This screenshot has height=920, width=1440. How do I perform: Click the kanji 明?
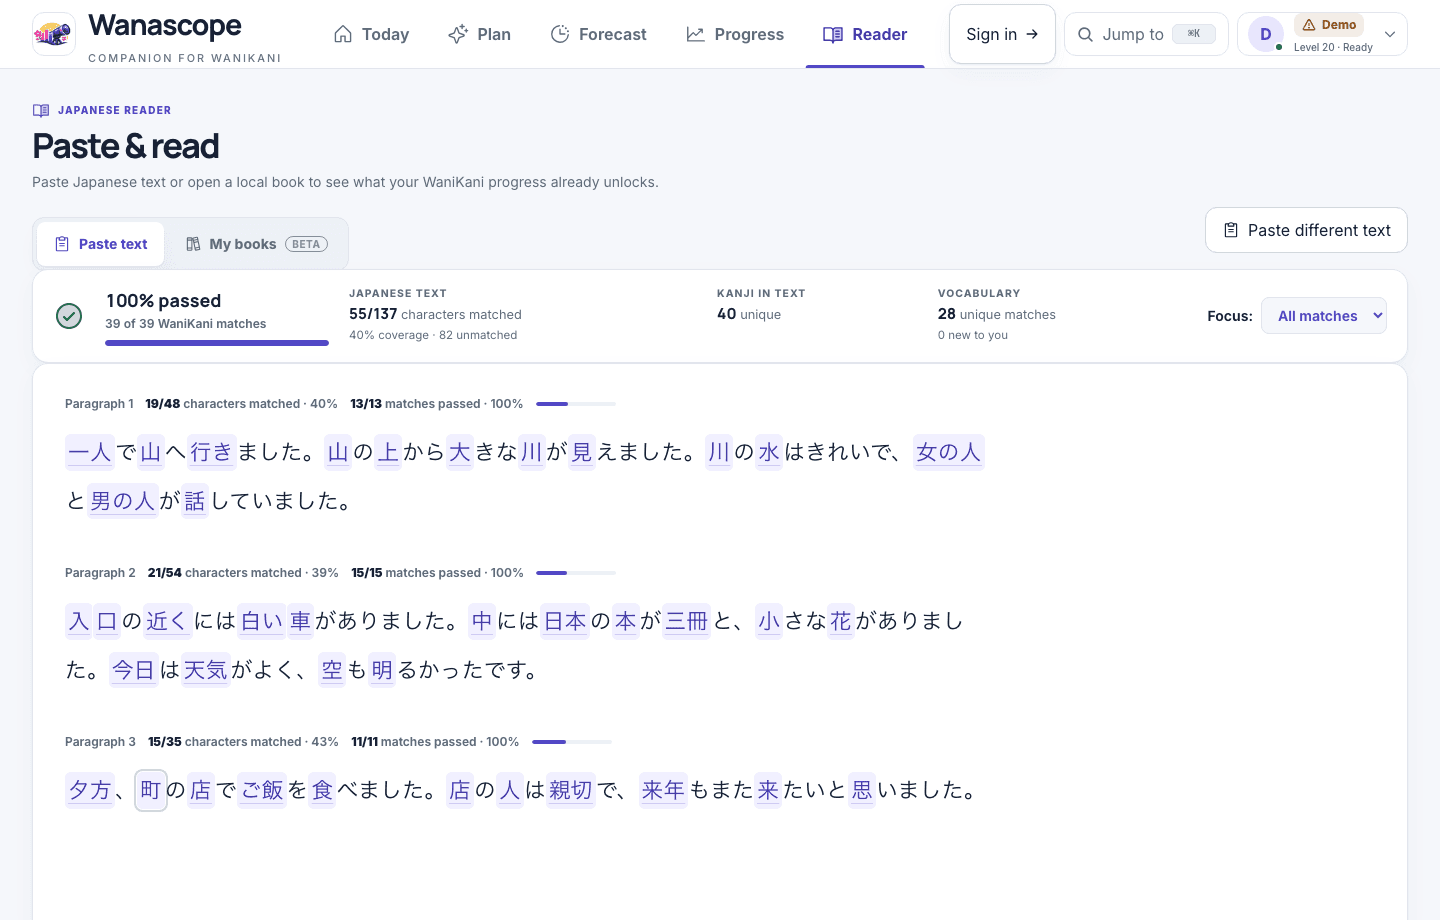click(382, 670)
